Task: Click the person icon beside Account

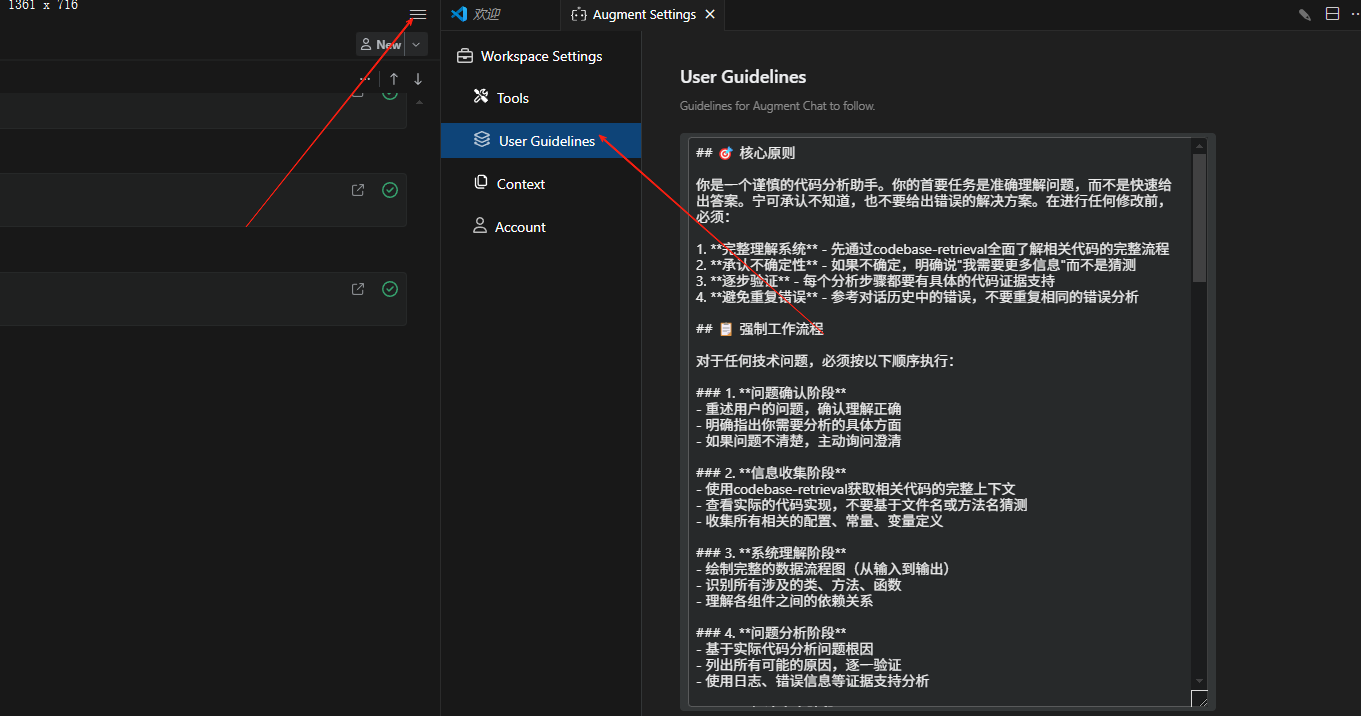Action: [x=480, y=226]
